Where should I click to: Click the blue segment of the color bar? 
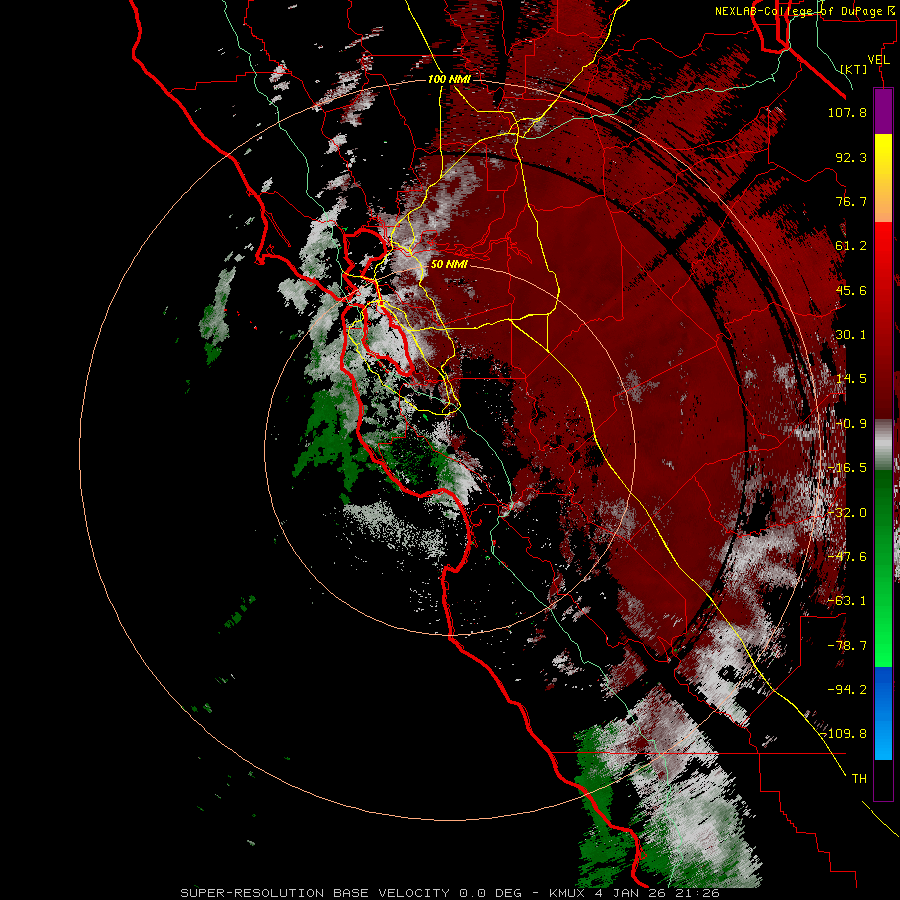tap(883, 713)
